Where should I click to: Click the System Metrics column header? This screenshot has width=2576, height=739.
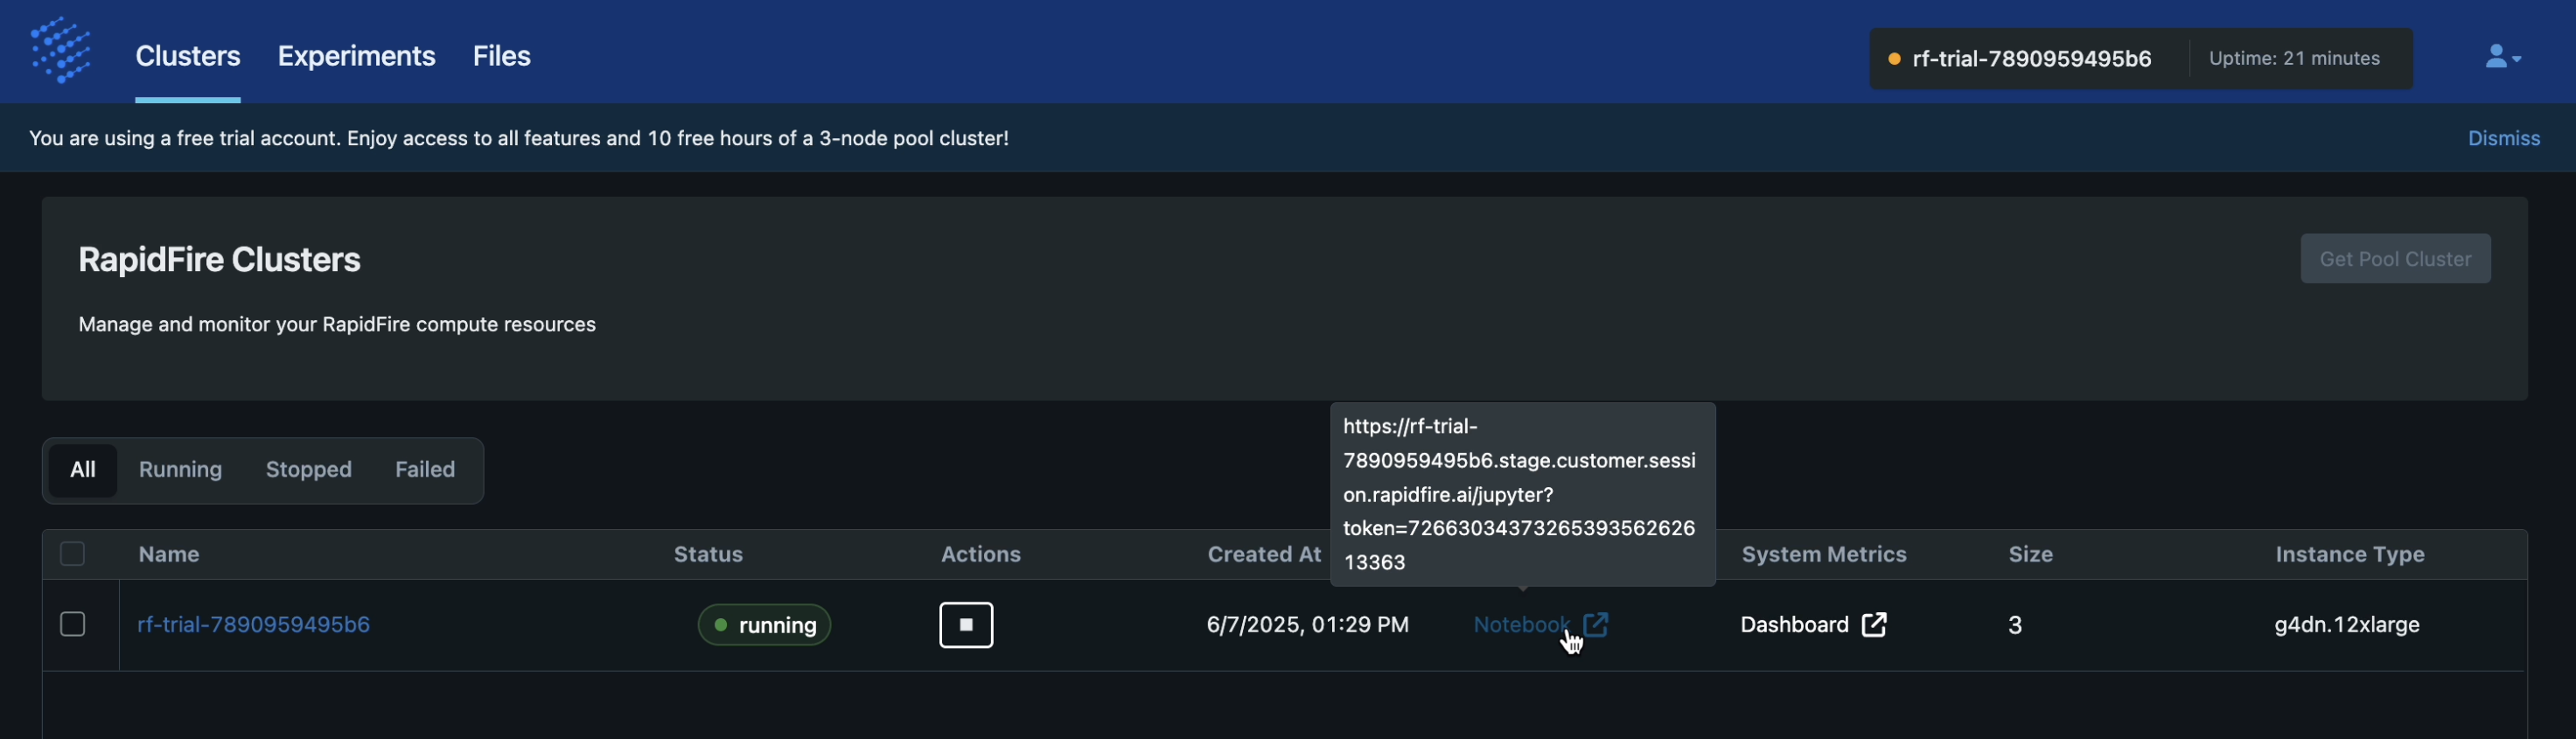[1824, 555]
